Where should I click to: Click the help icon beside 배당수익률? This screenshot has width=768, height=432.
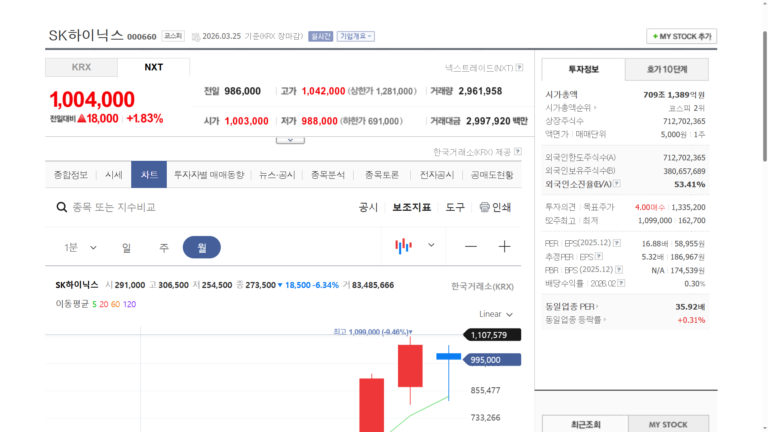tap(622, 283)
